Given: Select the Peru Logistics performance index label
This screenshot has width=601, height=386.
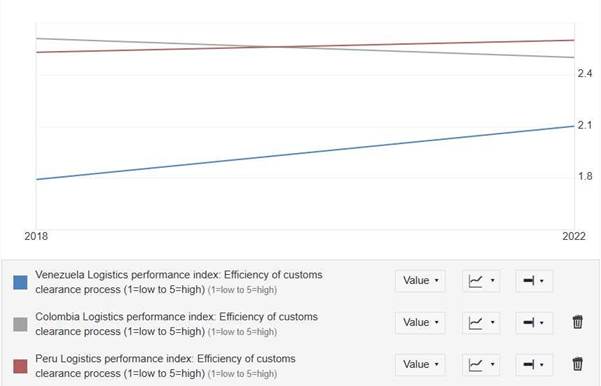Looking at the screenshot, I should coord(165,366).
